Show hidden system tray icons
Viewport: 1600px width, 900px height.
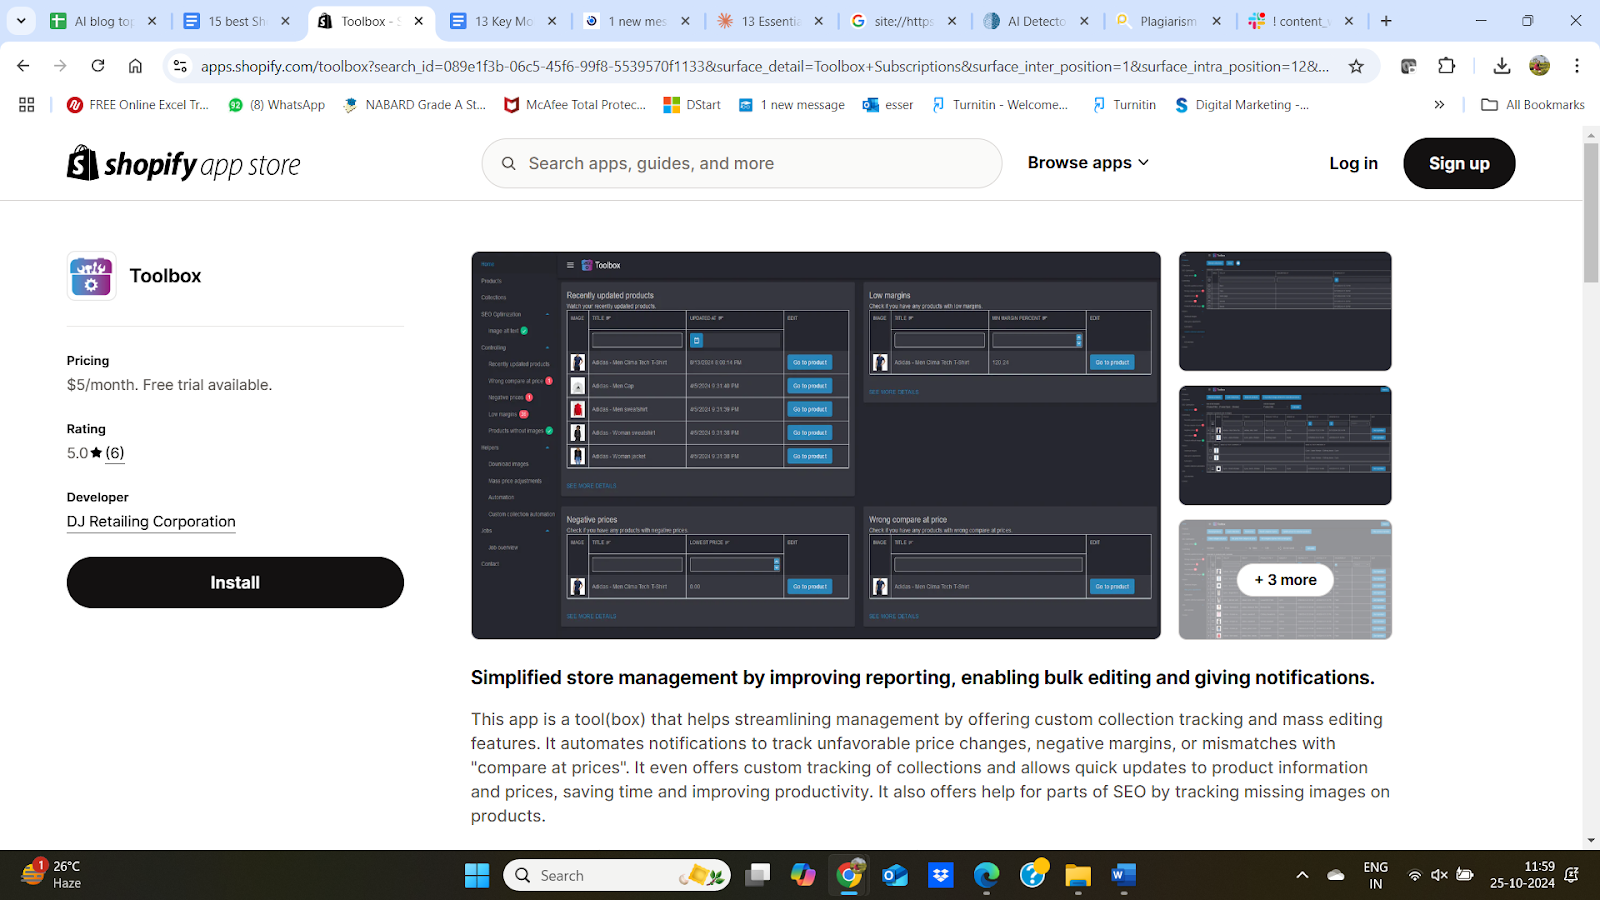(x=1302, y=875)
